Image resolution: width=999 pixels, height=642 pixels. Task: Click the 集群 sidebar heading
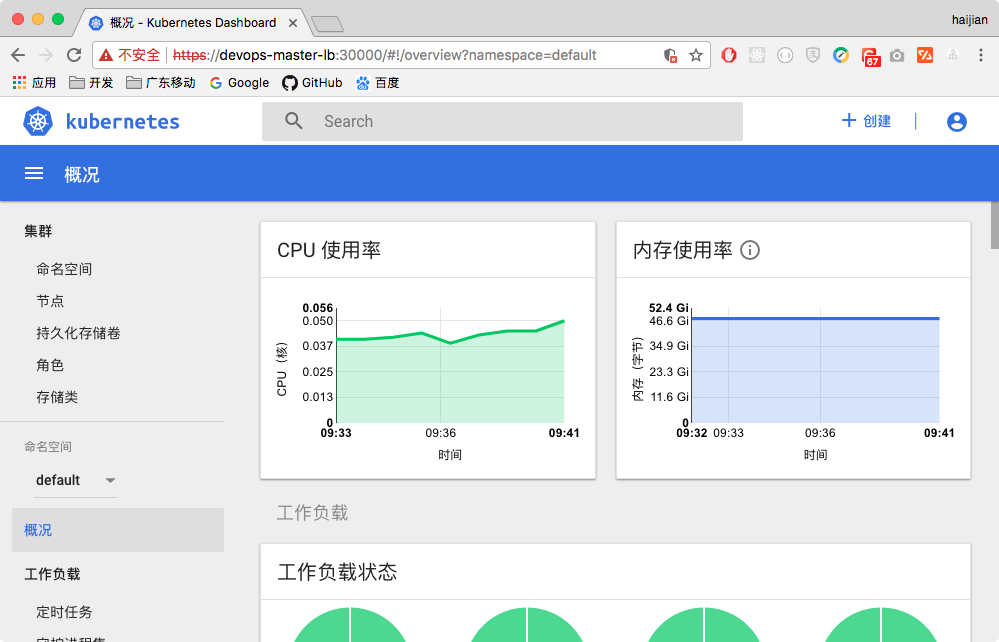38,231
